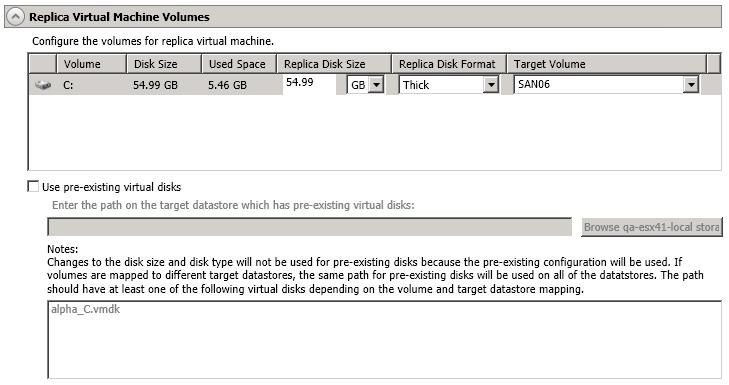
Task: Click the 5.46 GB used space cell
Action: [227, 85]
